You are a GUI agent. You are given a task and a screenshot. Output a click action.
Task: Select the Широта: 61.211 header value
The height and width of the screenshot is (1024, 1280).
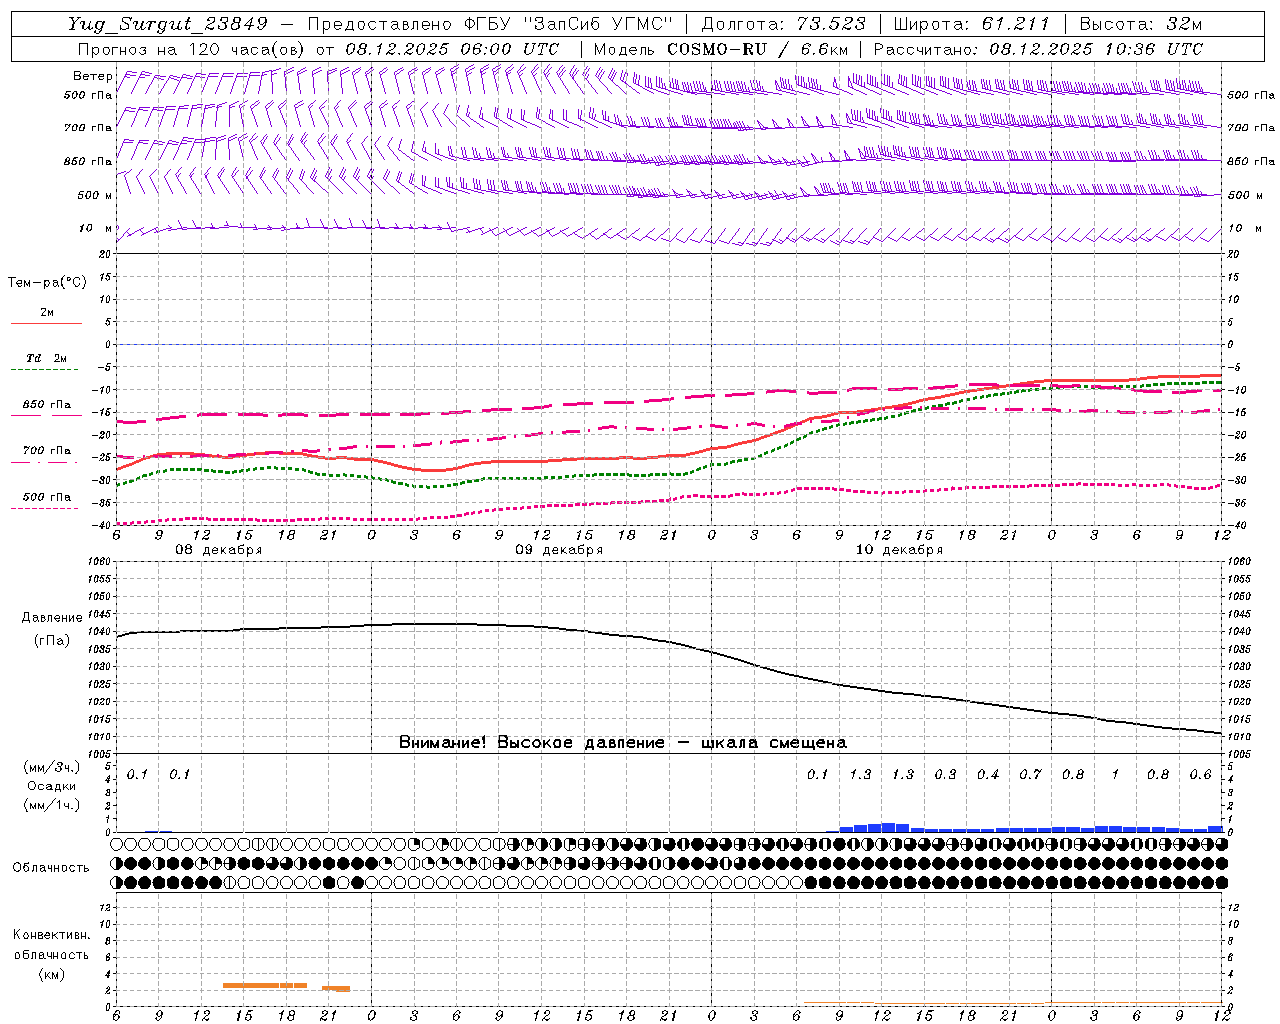[x=971, y=24]
